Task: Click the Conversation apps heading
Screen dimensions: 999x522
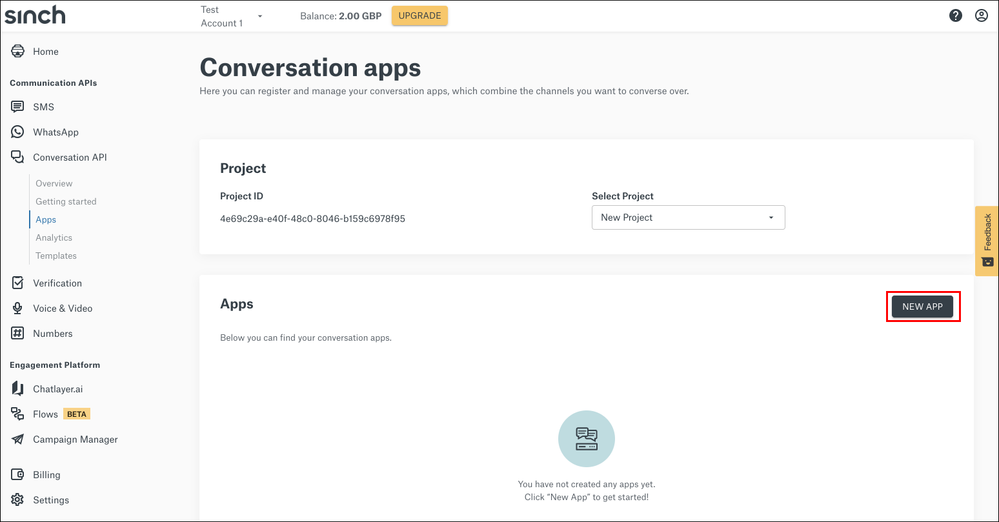Action: pyautogui.click(x=310, y=68)
